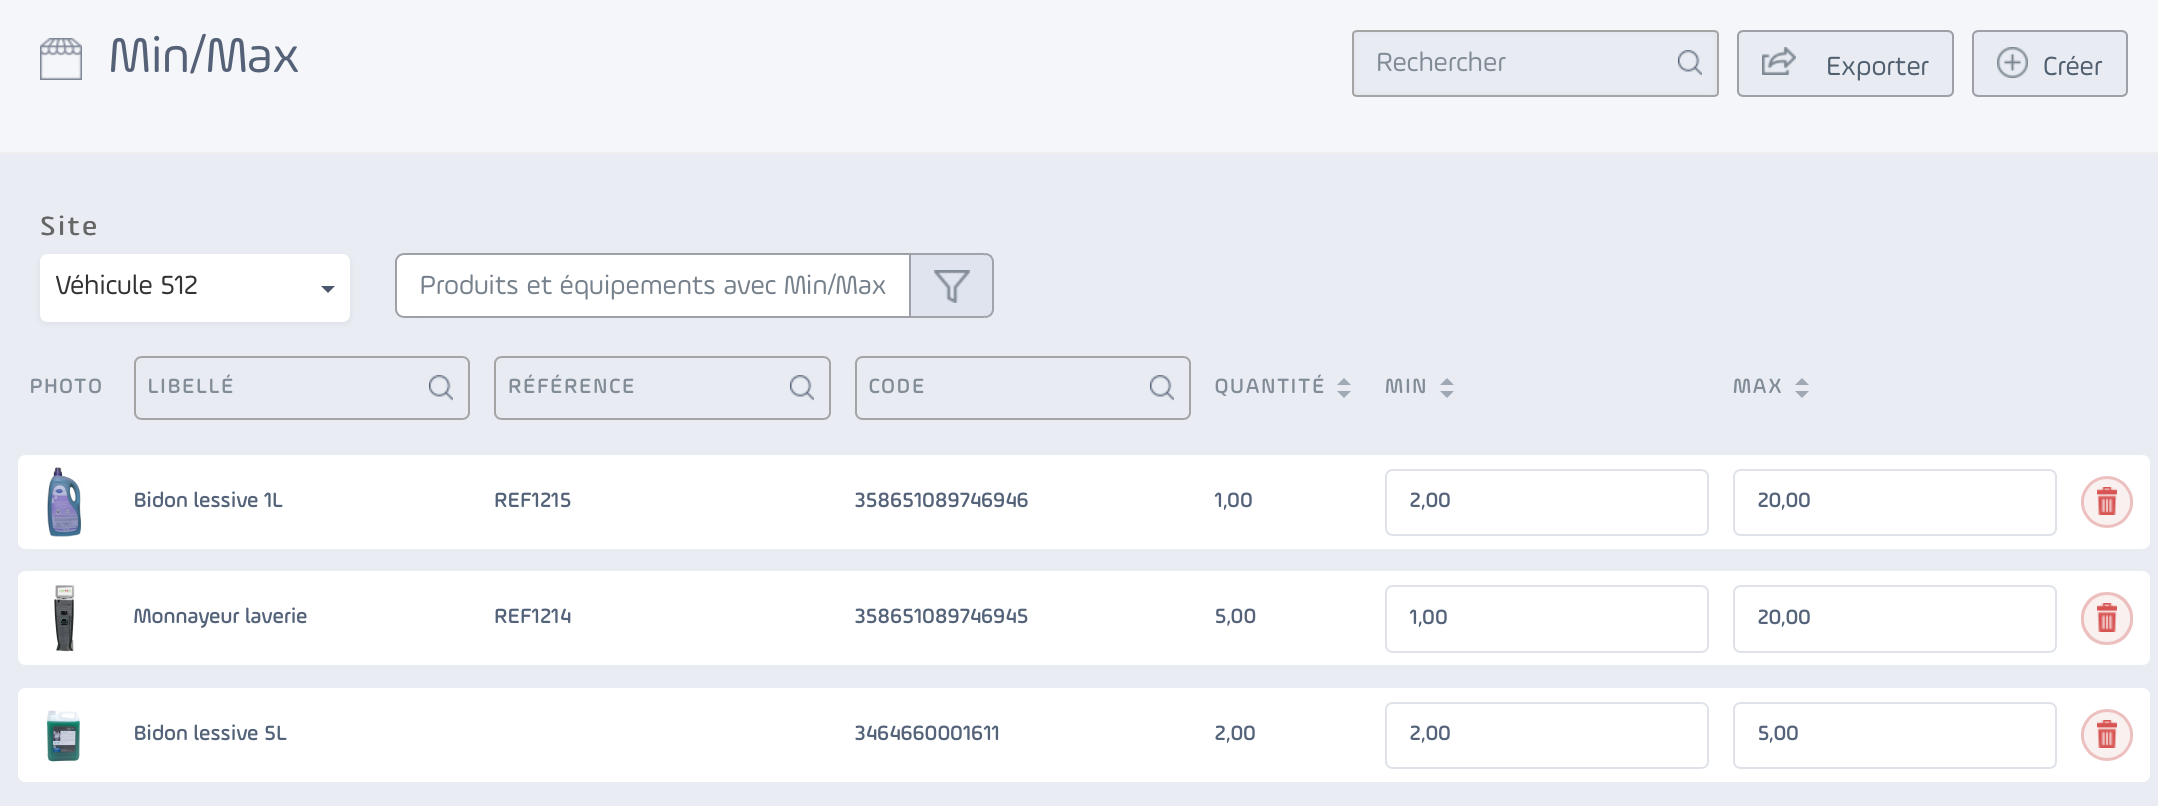Click the Code column search icon
The width and height of the screenshot is (2158, 806).
(1161, 387)
